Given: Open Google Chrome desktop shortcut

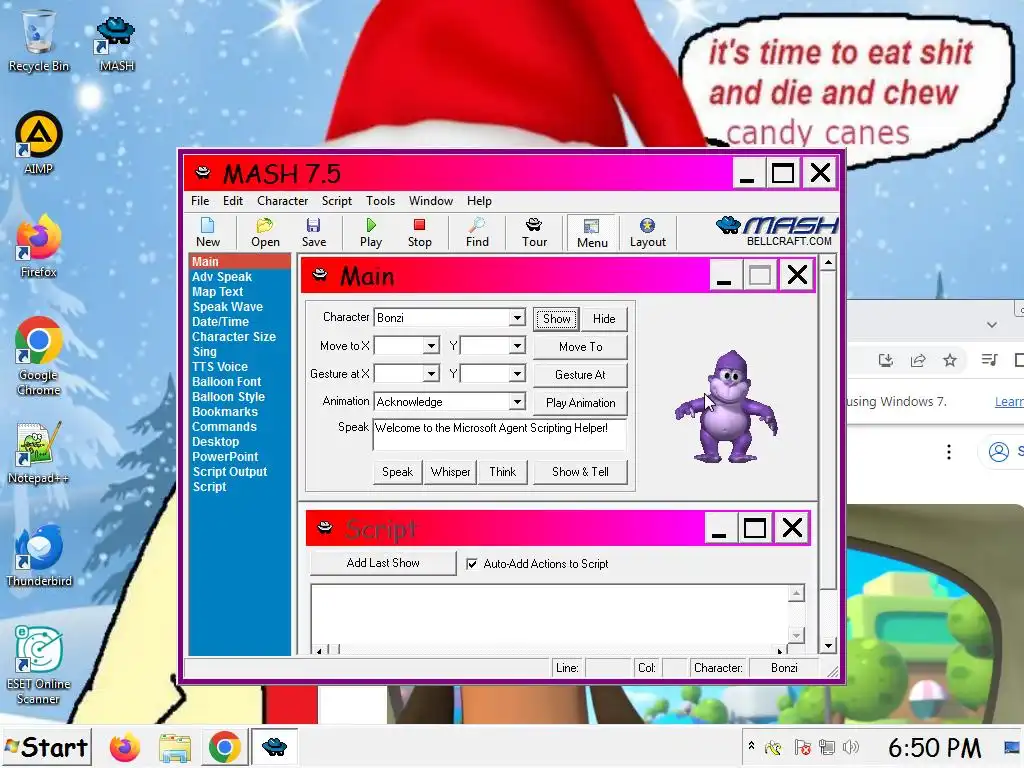Looking at the screenshot, I should click(x=39, y=357).
